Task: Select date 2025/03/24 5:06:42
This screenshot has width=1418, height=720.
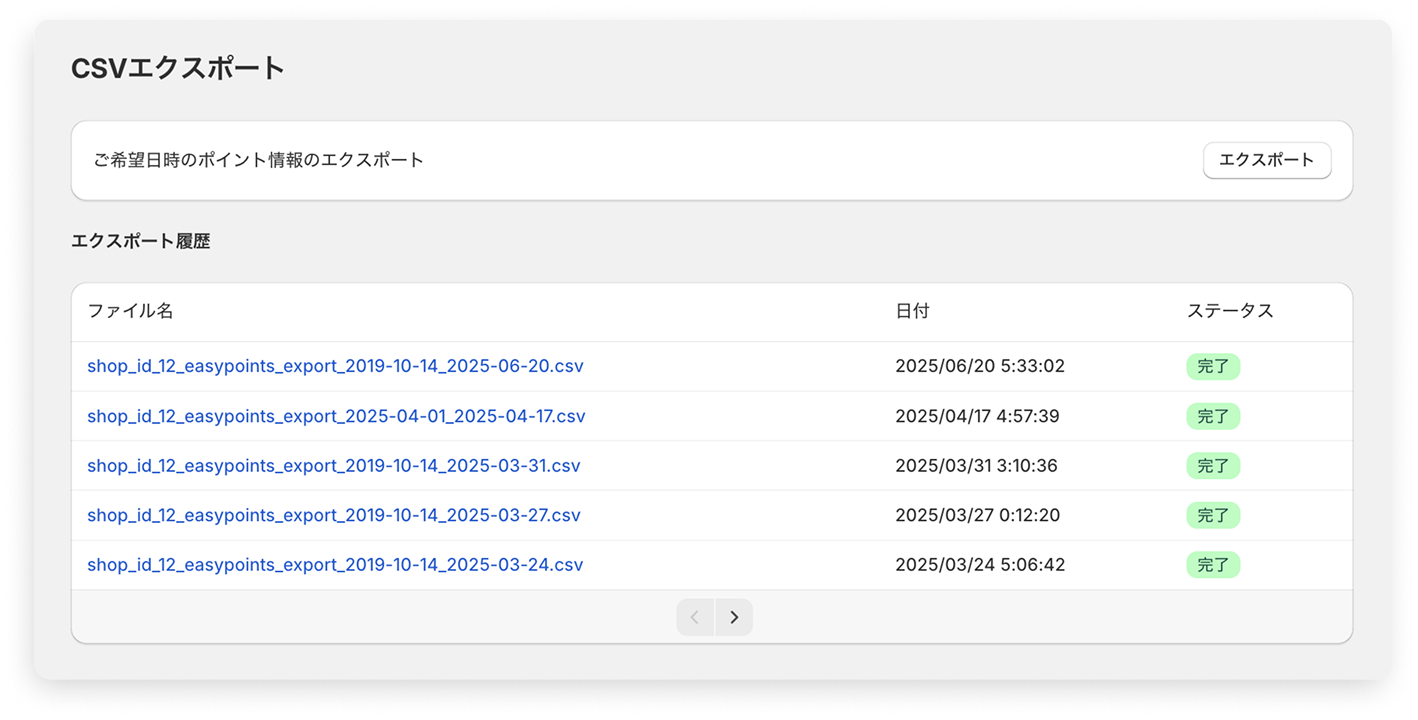Action: coord(980,565)
